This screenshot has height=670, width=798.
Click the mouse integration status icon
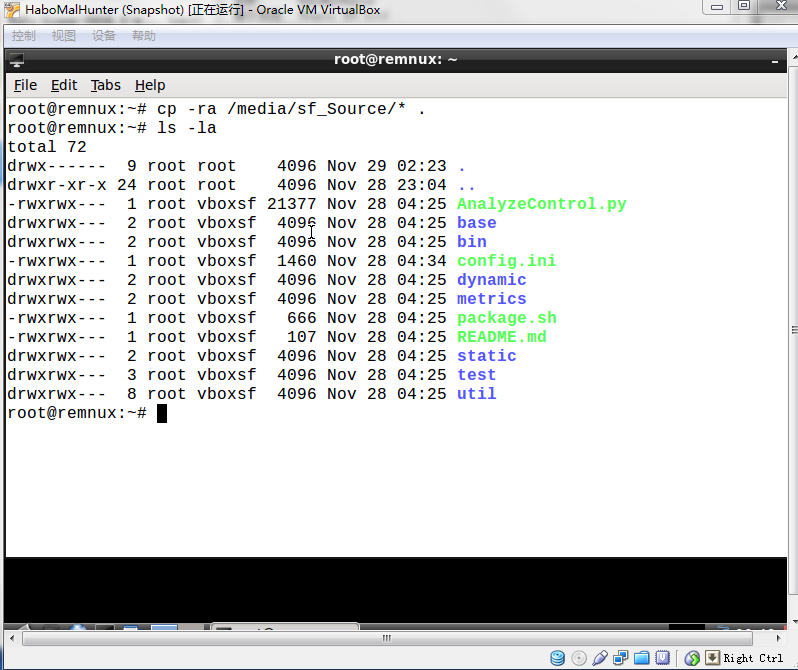tap(692, 658)
